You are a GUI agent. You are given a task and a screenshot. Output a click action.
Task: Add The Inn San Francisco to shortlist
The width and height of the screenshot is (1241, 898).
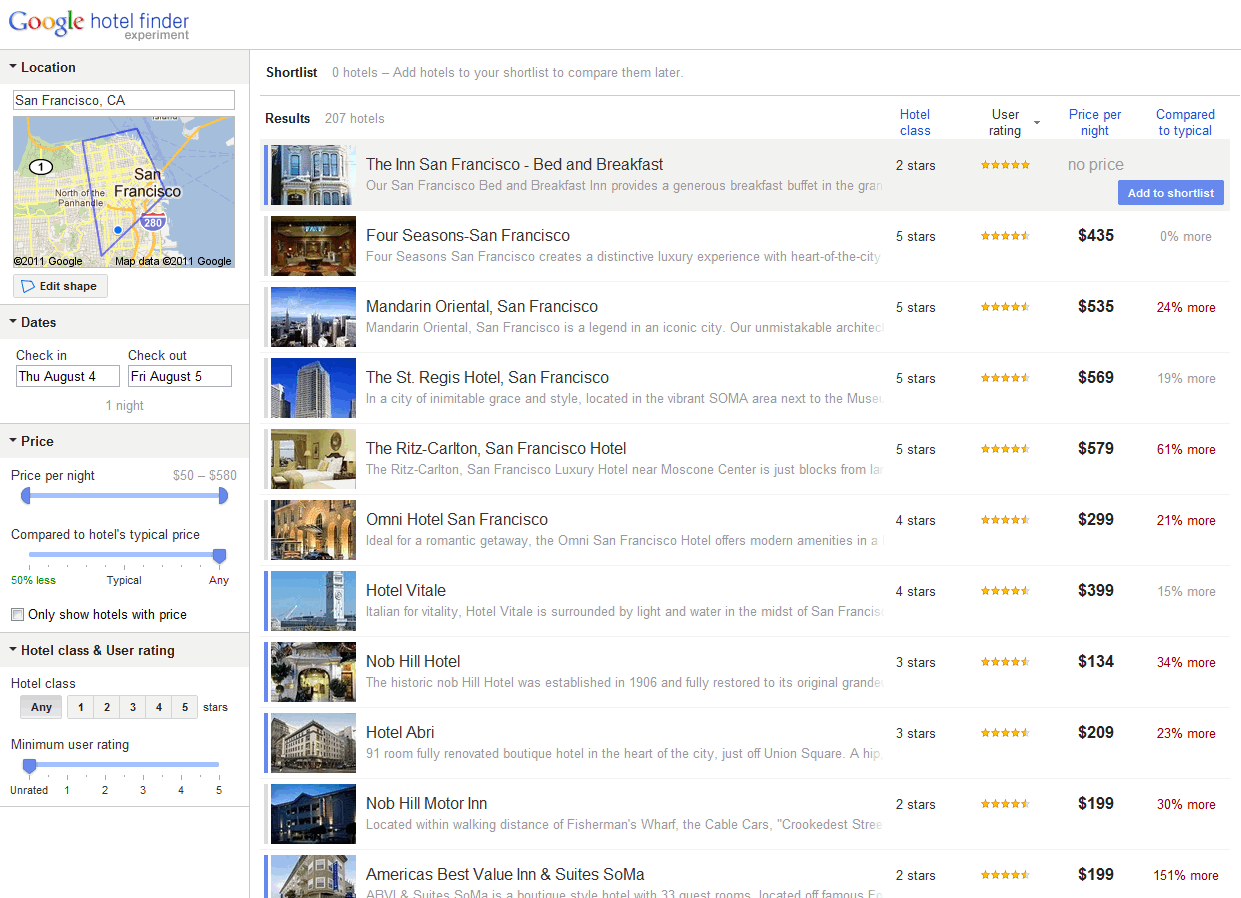click(x=1170, y=192)
